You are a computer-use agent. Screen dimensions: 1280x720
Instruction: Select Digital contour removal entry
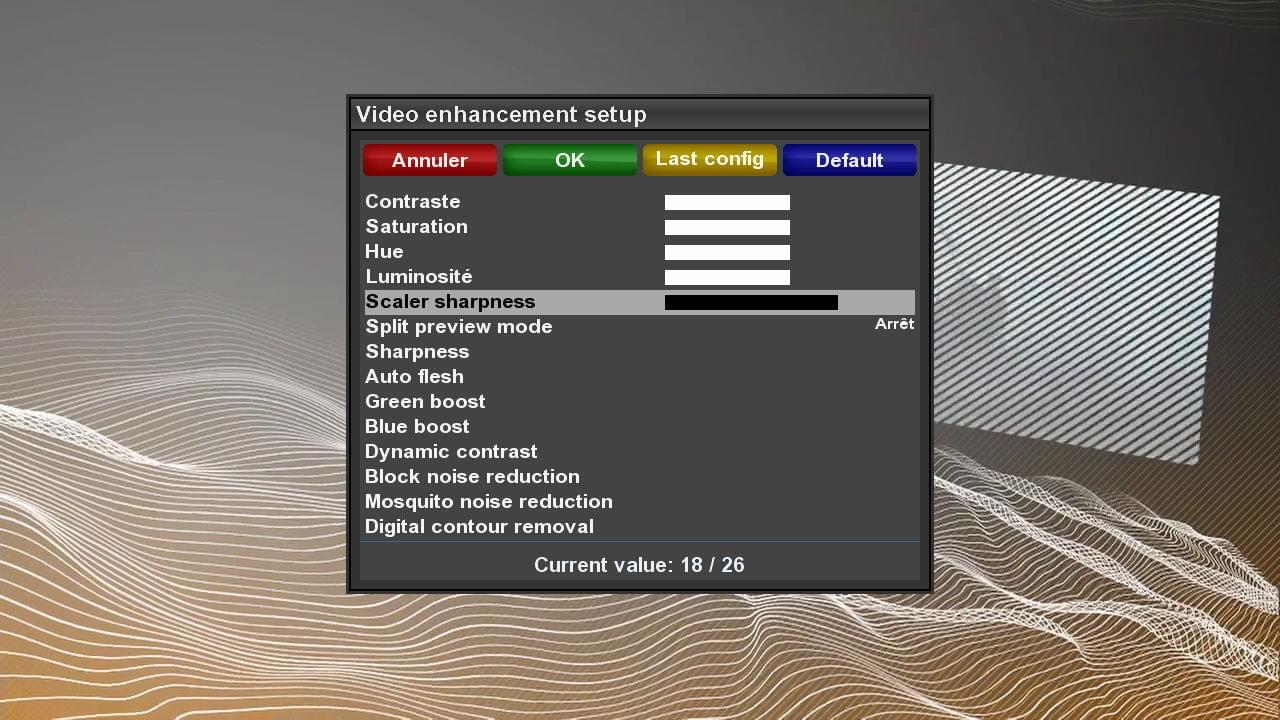coord(479,527)
